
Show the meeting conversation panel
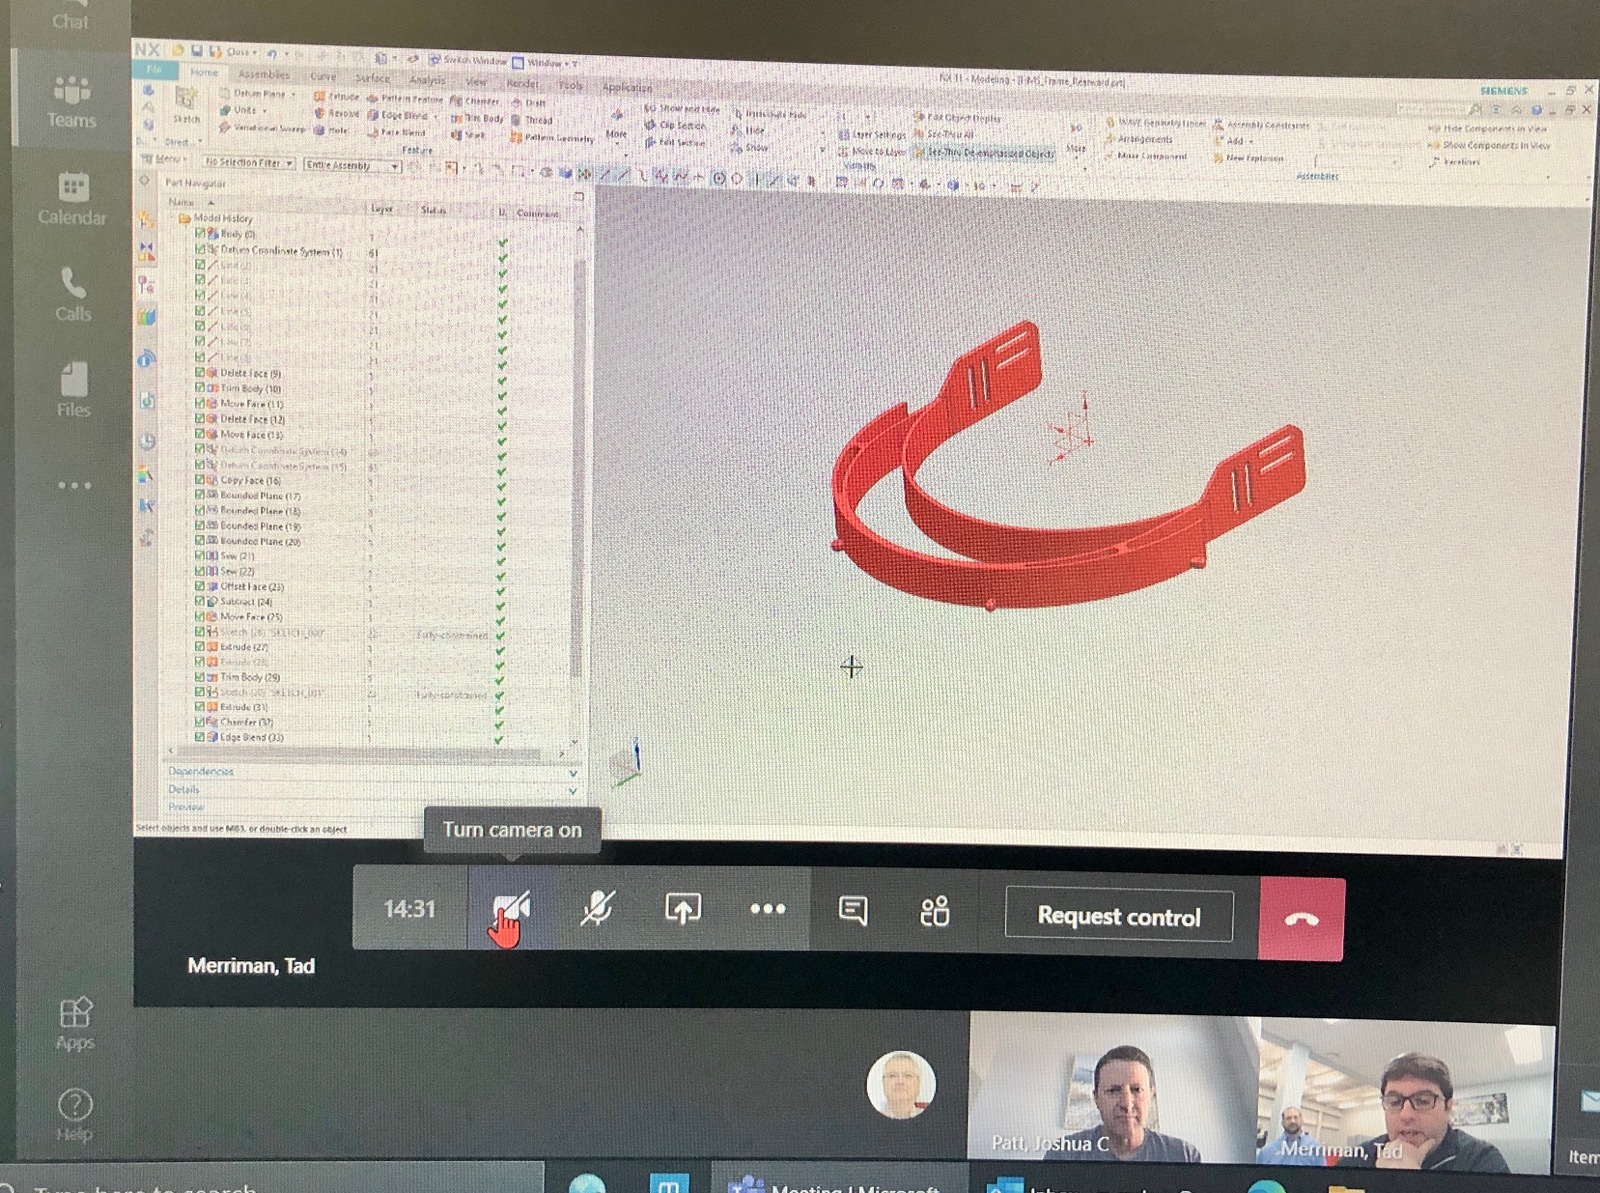pos(853,910)
